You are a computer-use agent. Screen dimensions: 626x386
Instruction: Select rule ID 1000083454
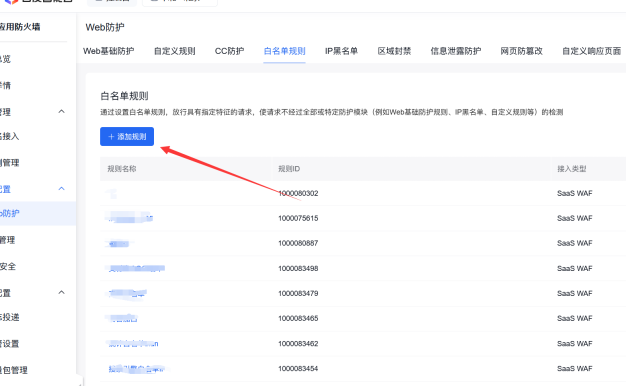pos(298,368)
